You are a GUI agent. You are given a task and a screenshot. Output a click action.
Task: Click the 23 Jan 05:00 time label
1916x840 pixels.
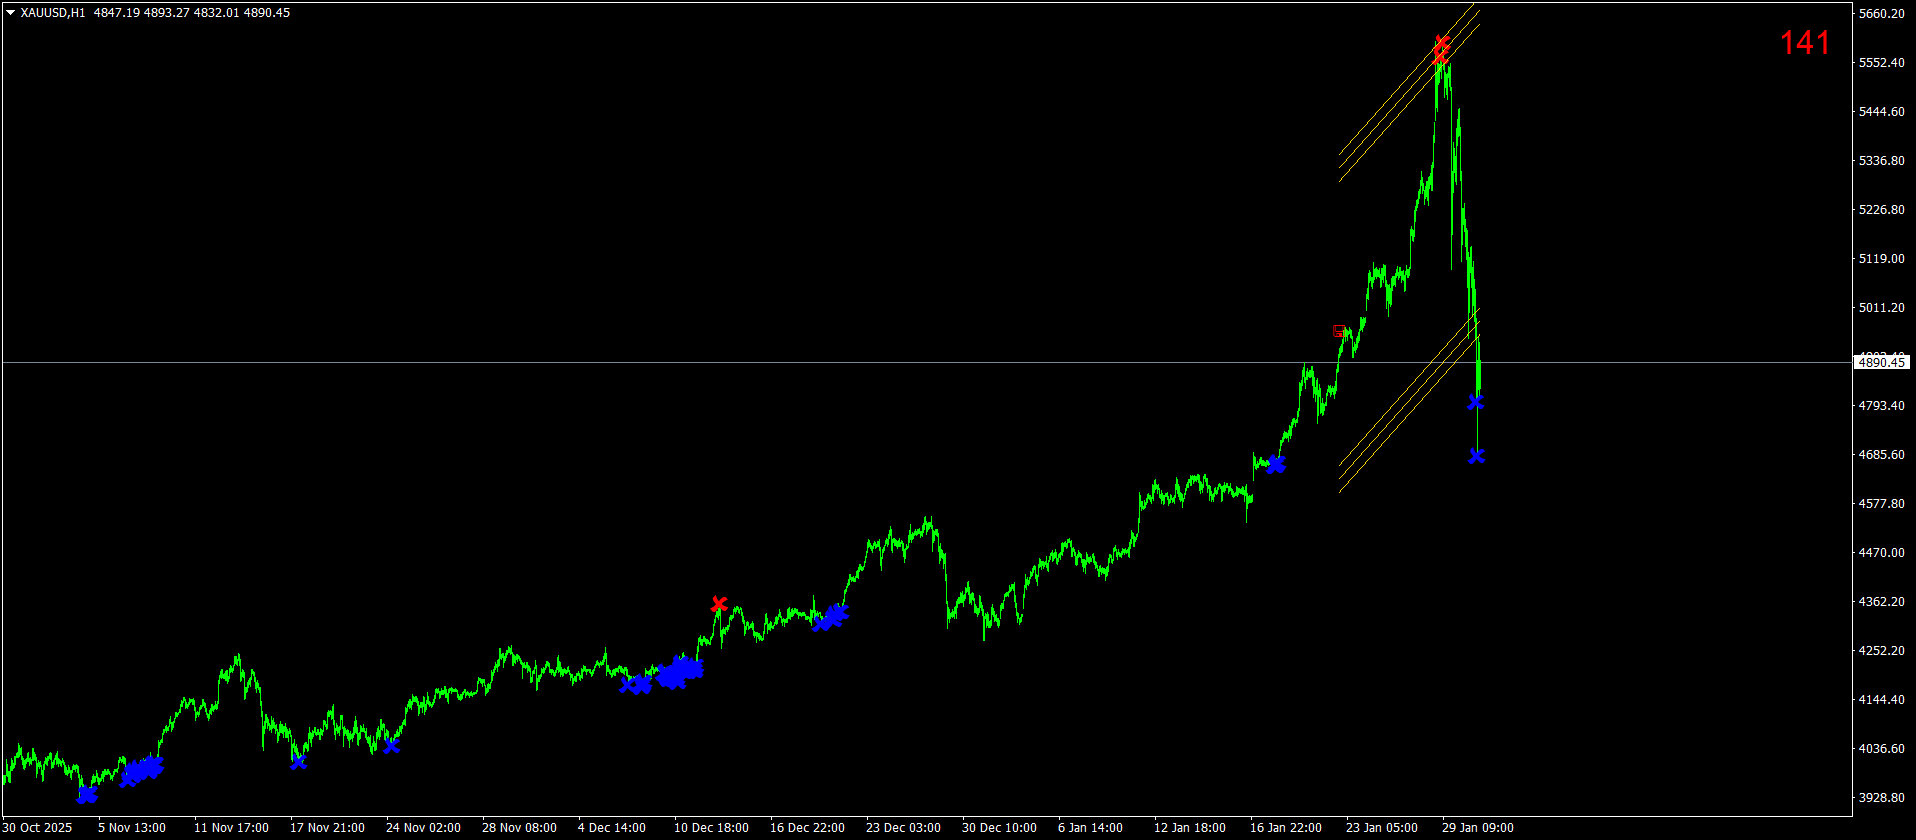coord(1382,828)
